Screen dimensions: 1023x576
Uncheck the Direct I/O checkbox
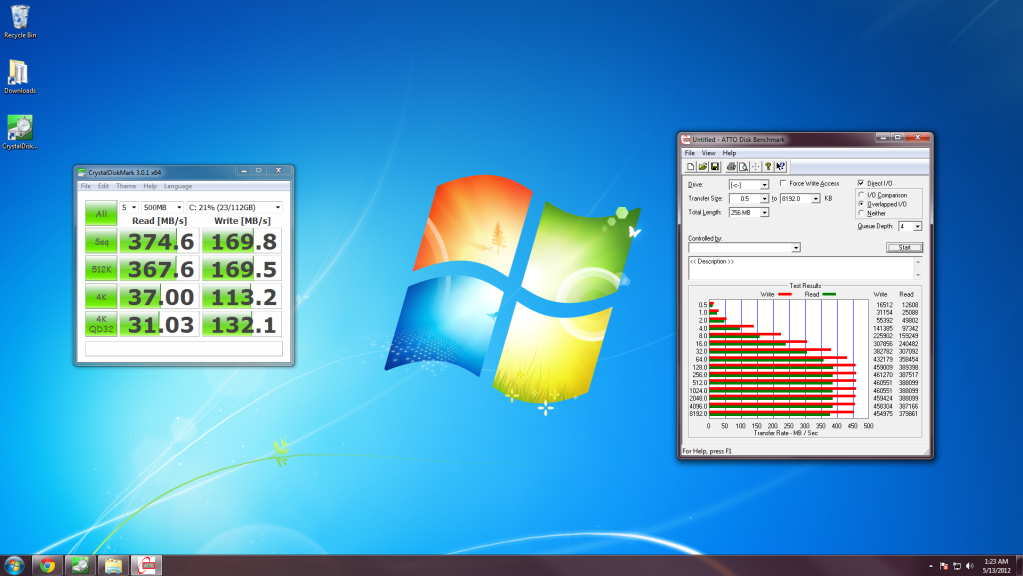tap(861, 183)
